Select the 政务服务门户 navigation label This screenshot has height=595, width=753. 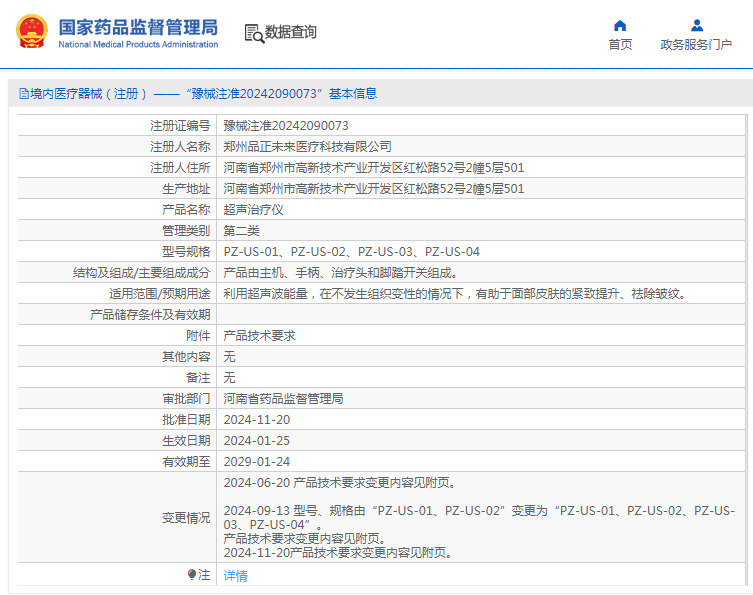pyautogui.click(x=696, y=45)
